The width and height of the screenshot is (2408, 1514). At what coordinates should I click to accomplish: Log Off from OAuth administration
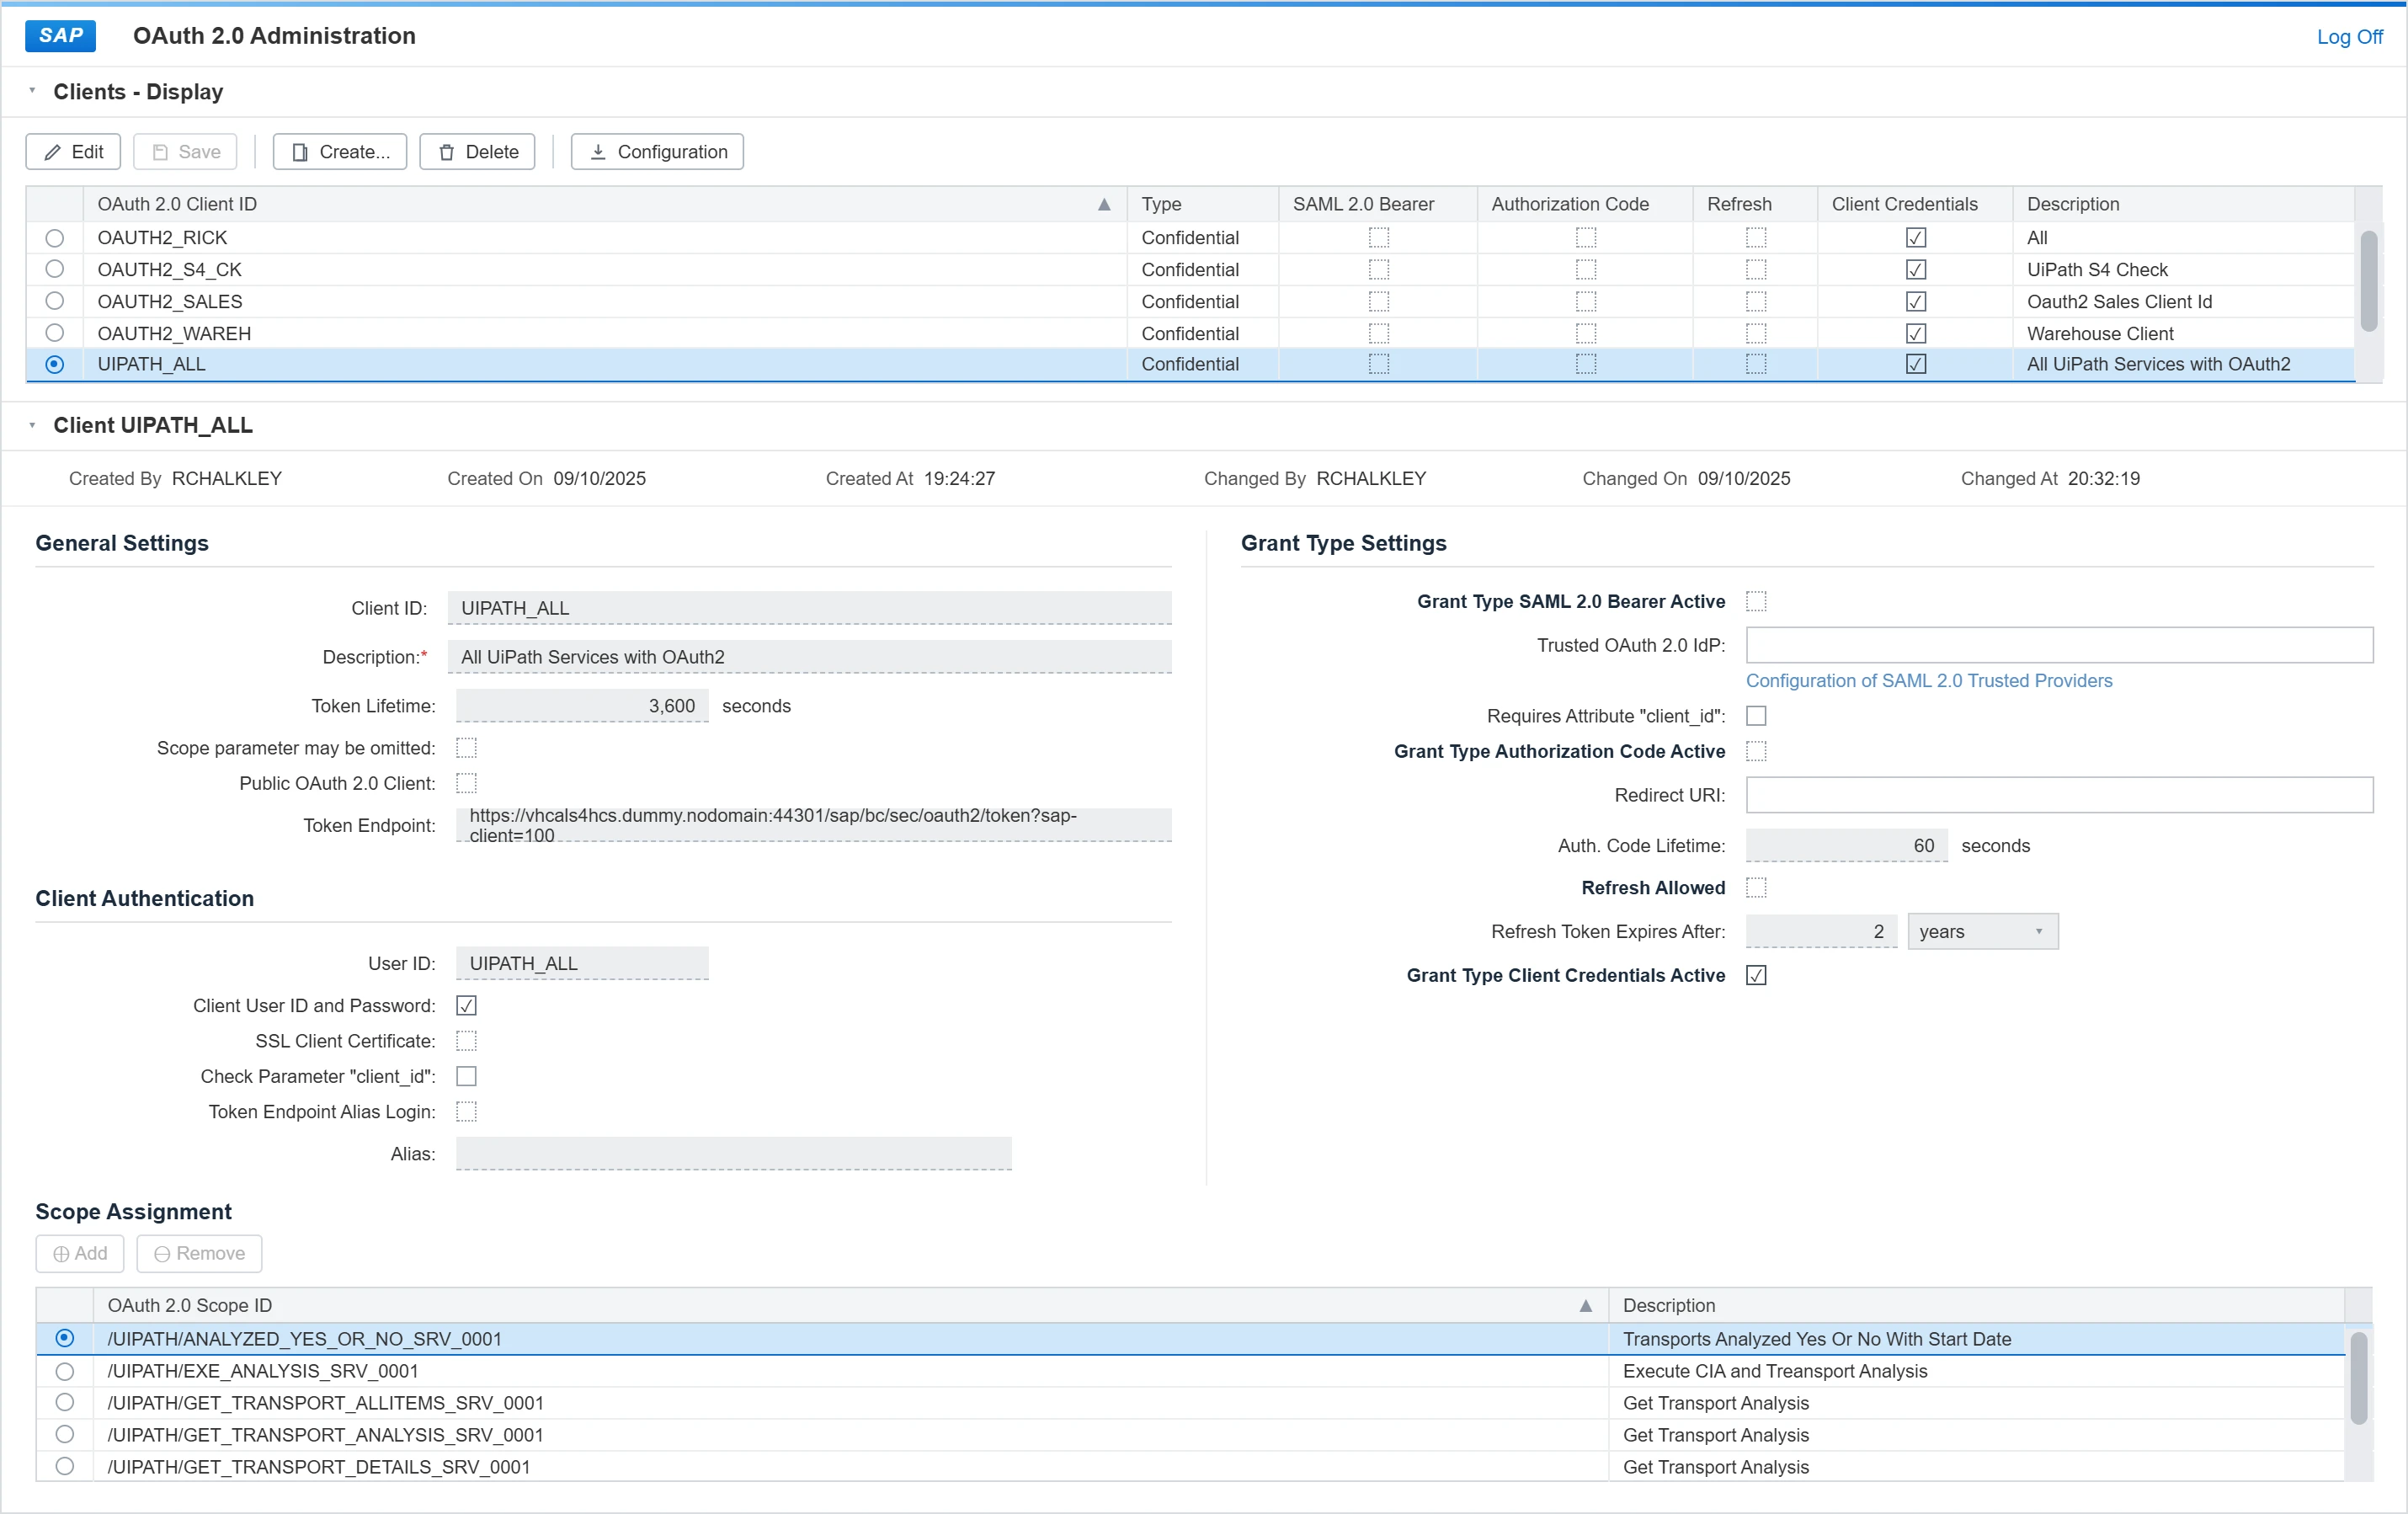pyautogui.click(x=2349, y=36)
